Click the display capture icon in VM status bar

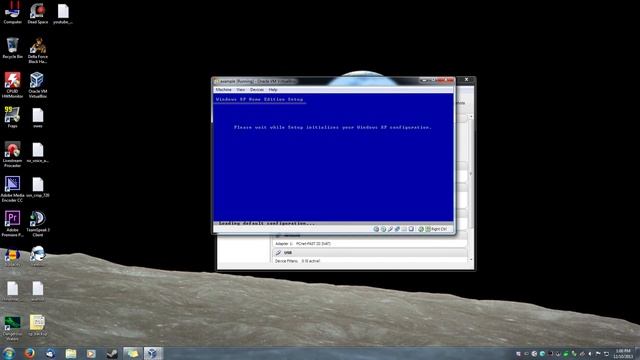pos(411,229)
